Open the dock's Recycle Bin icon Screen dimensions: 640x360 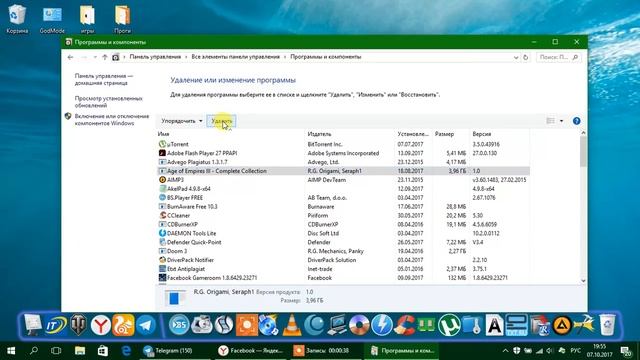click(x=607, y=325)
